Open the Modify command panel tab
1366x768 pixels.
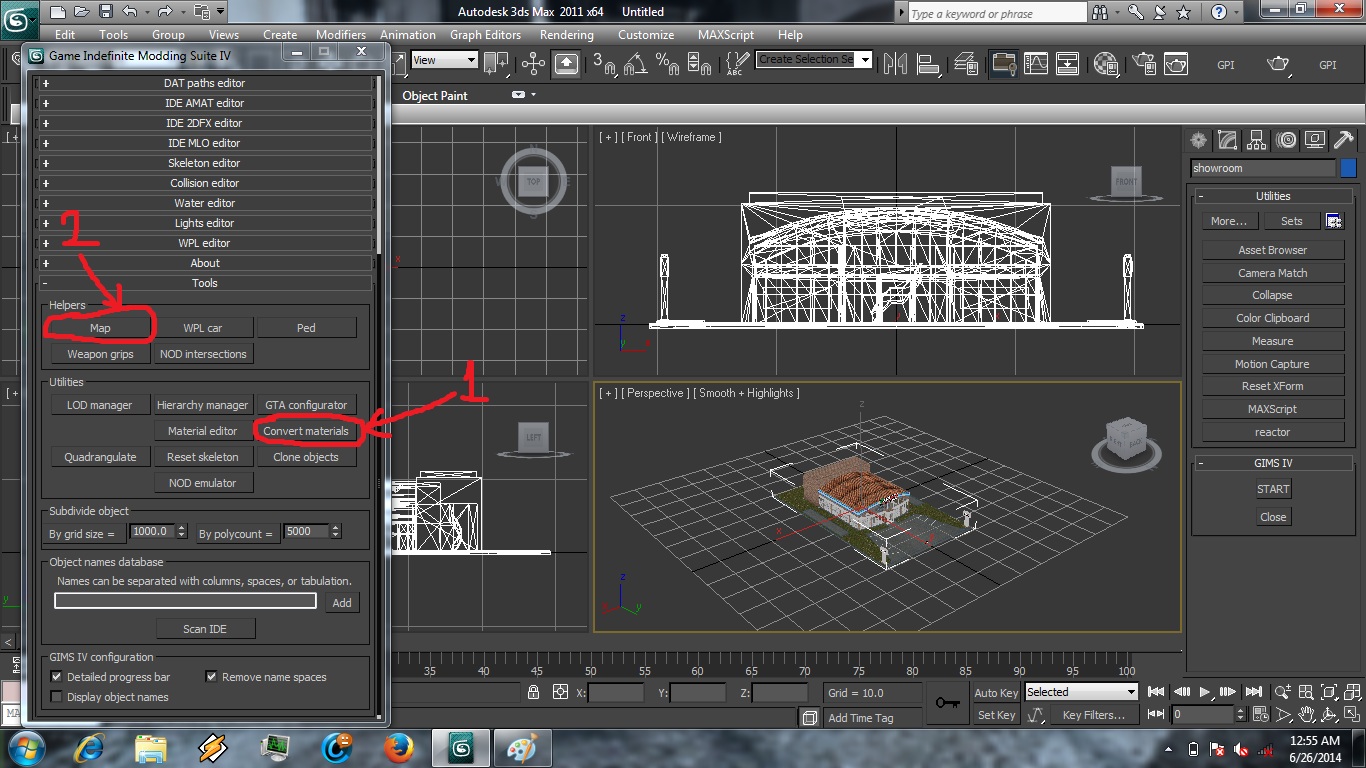(x=1228, y=140)
